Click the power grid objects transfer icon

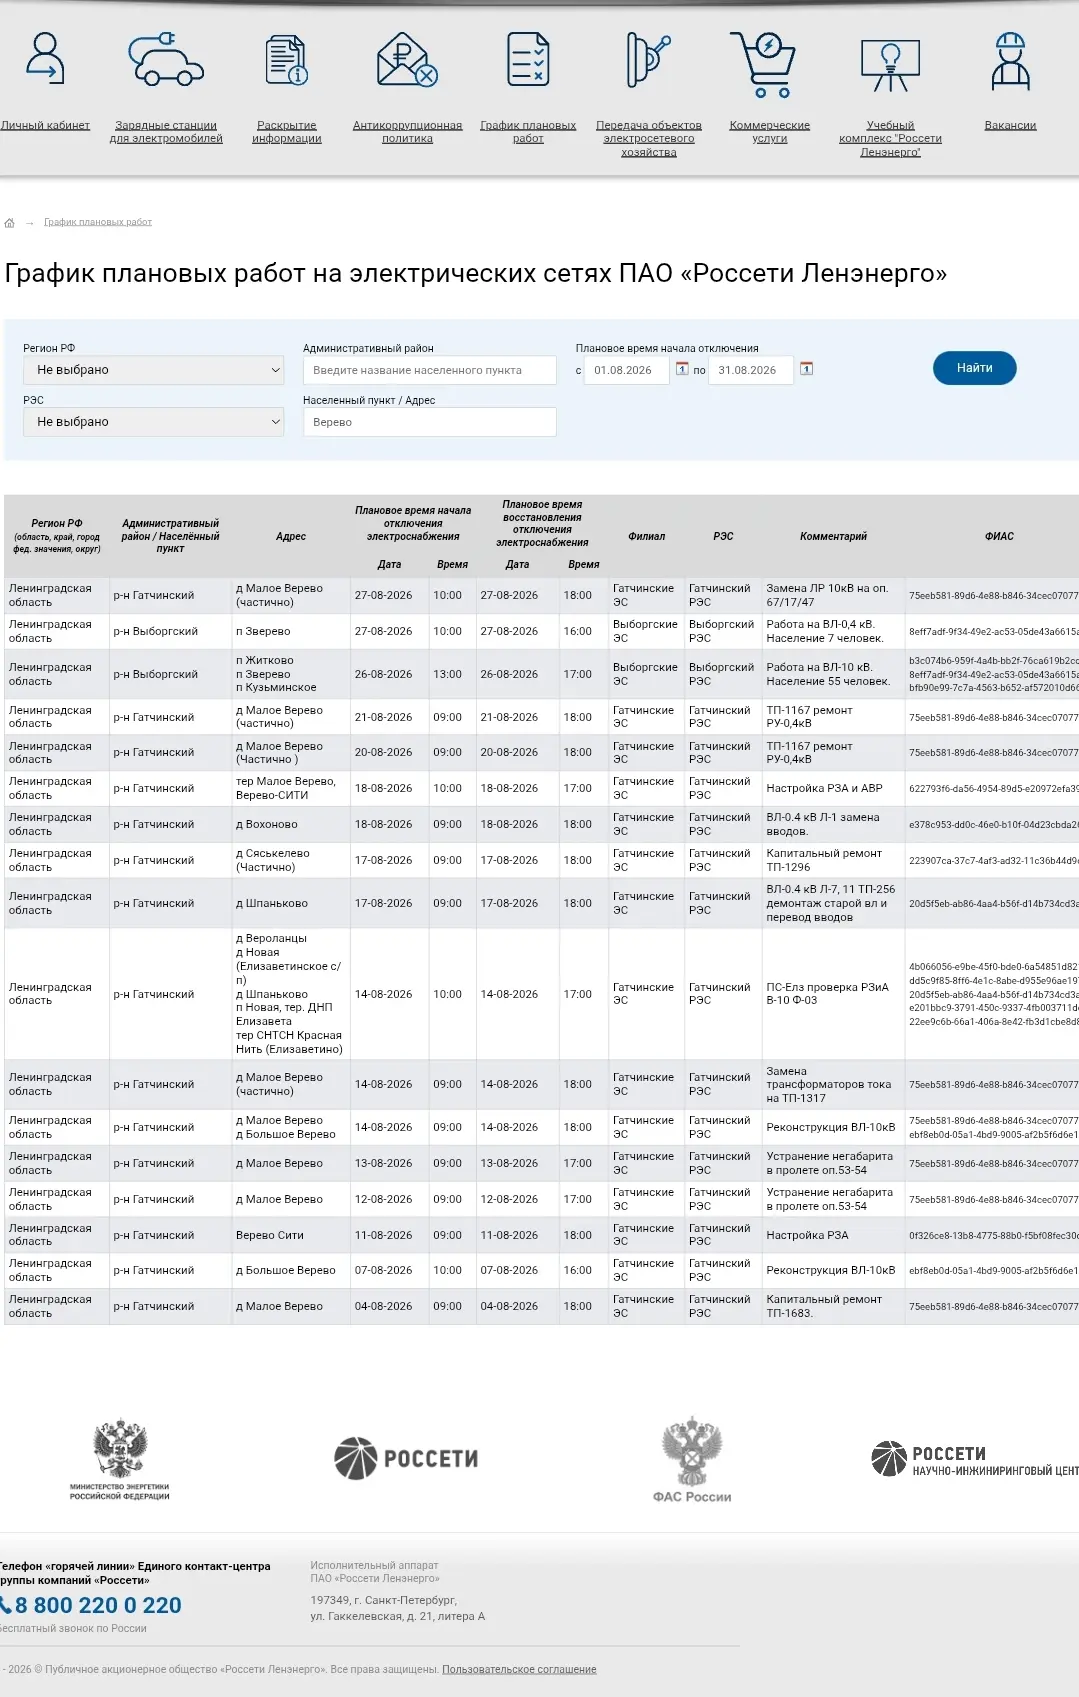(x=648, y=59)
